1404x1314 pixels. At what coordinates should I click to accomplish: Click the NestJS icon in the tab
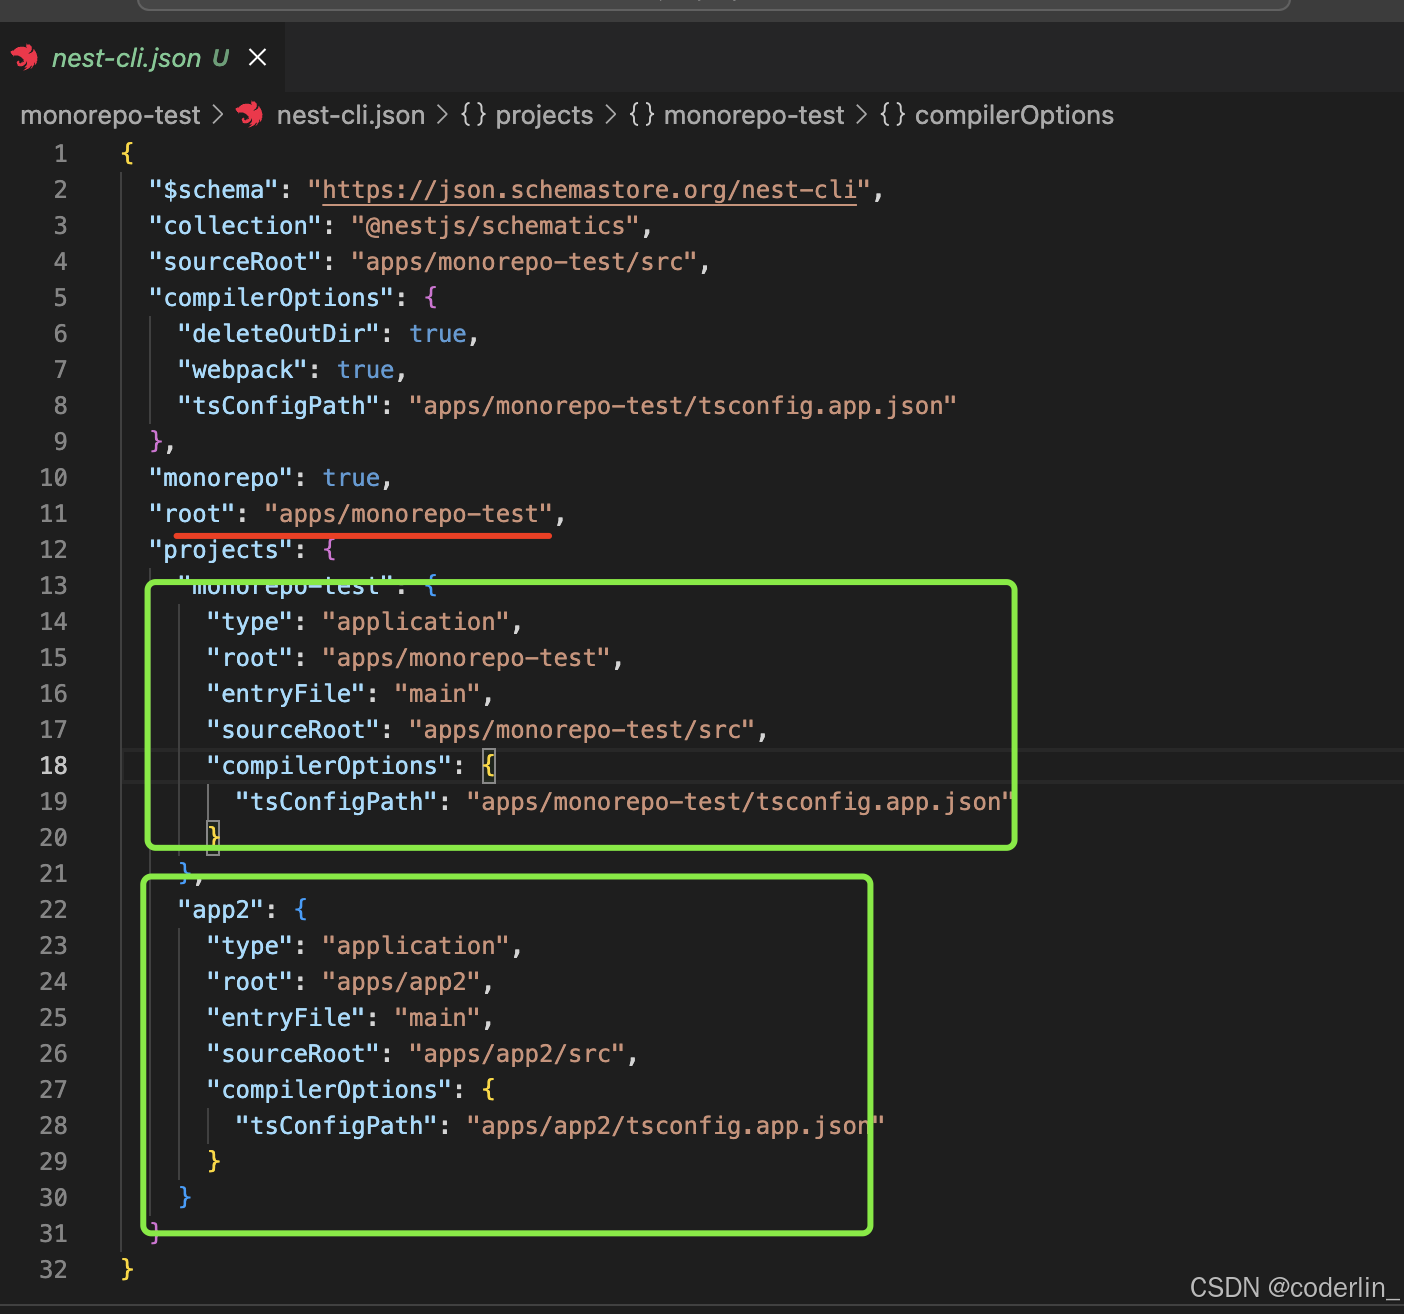[x=25, y=57]
